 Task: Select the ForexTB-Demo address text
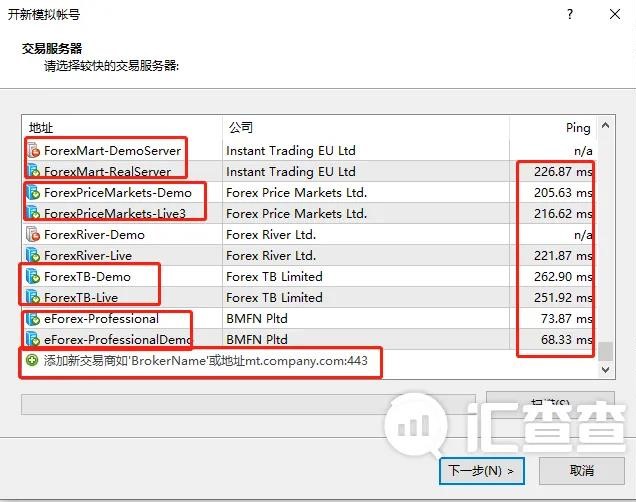87,277
